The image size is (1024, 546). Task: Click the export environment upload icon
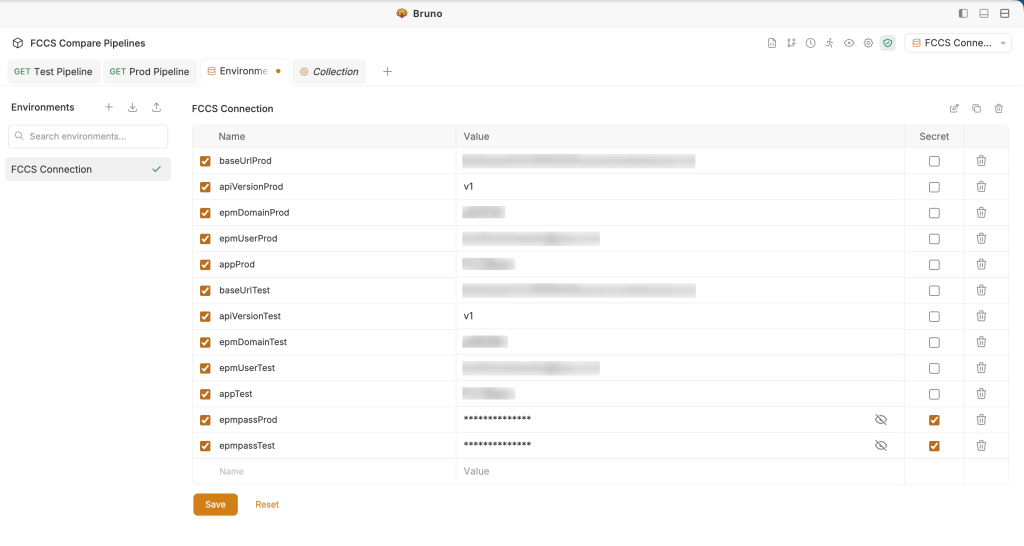click(157, 107)
